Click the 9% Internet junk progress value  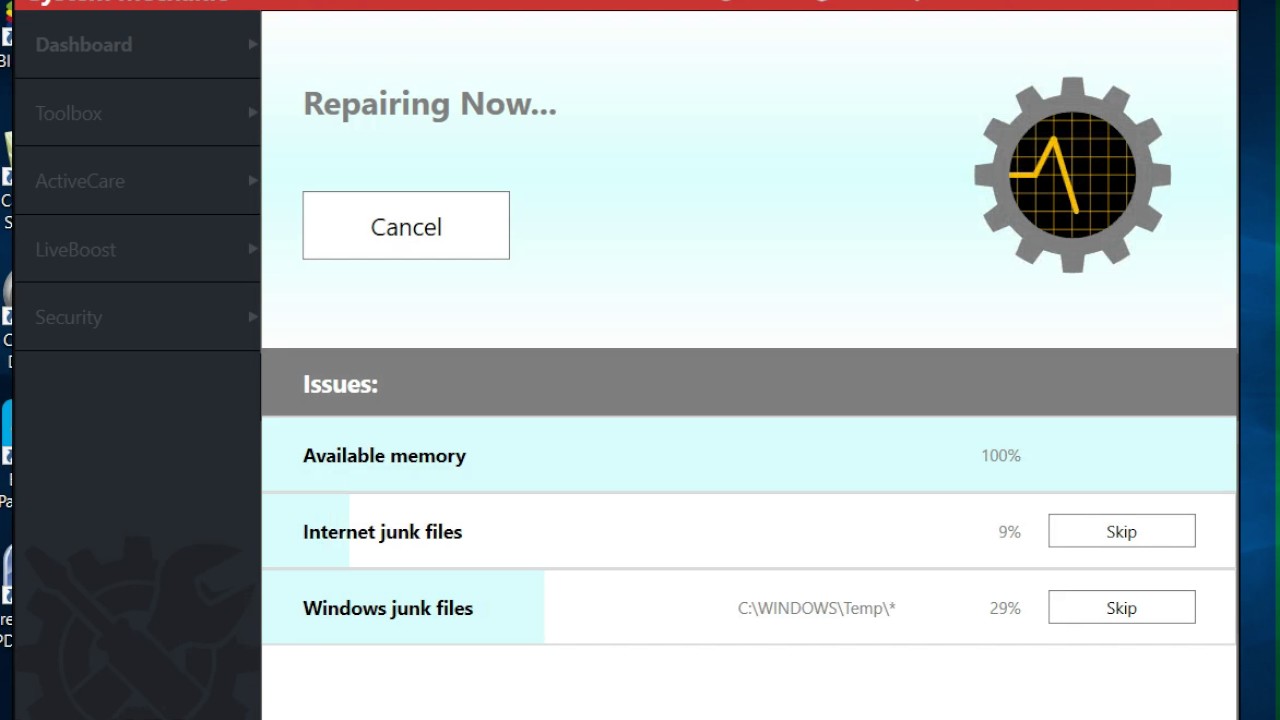tap(1009, 532)
